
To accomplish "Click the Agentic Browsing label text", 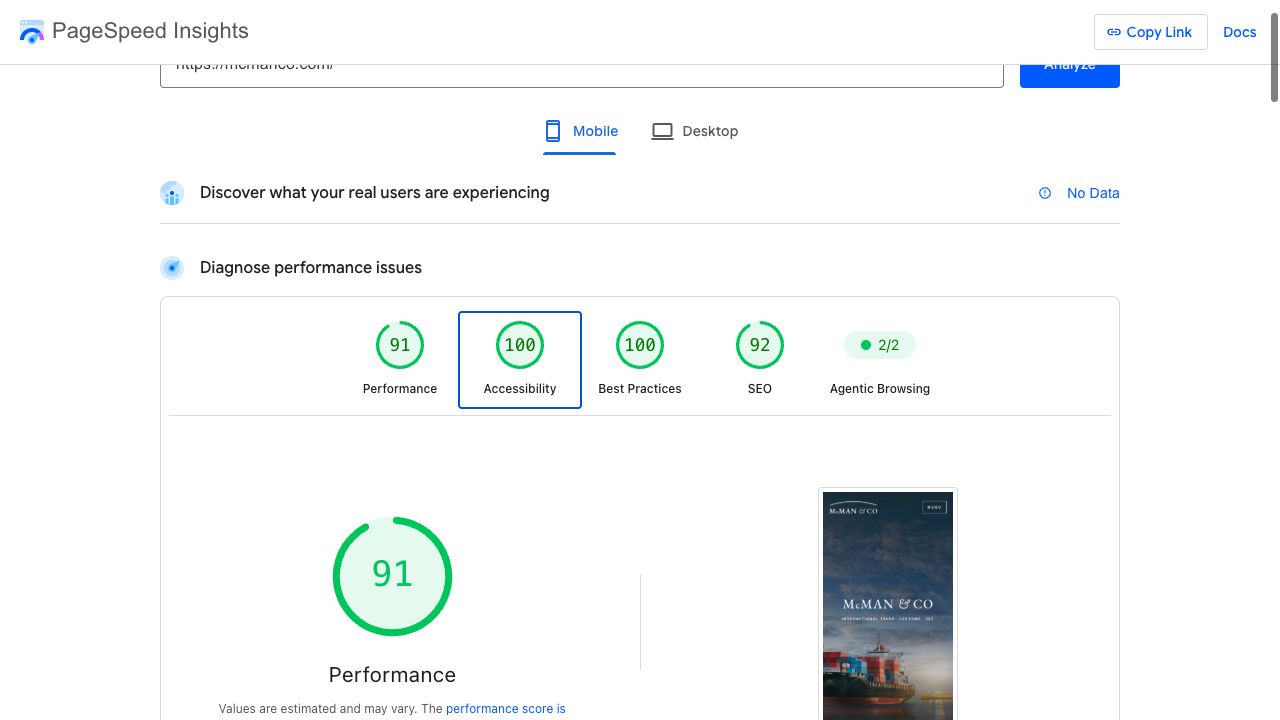I will 880,389.
